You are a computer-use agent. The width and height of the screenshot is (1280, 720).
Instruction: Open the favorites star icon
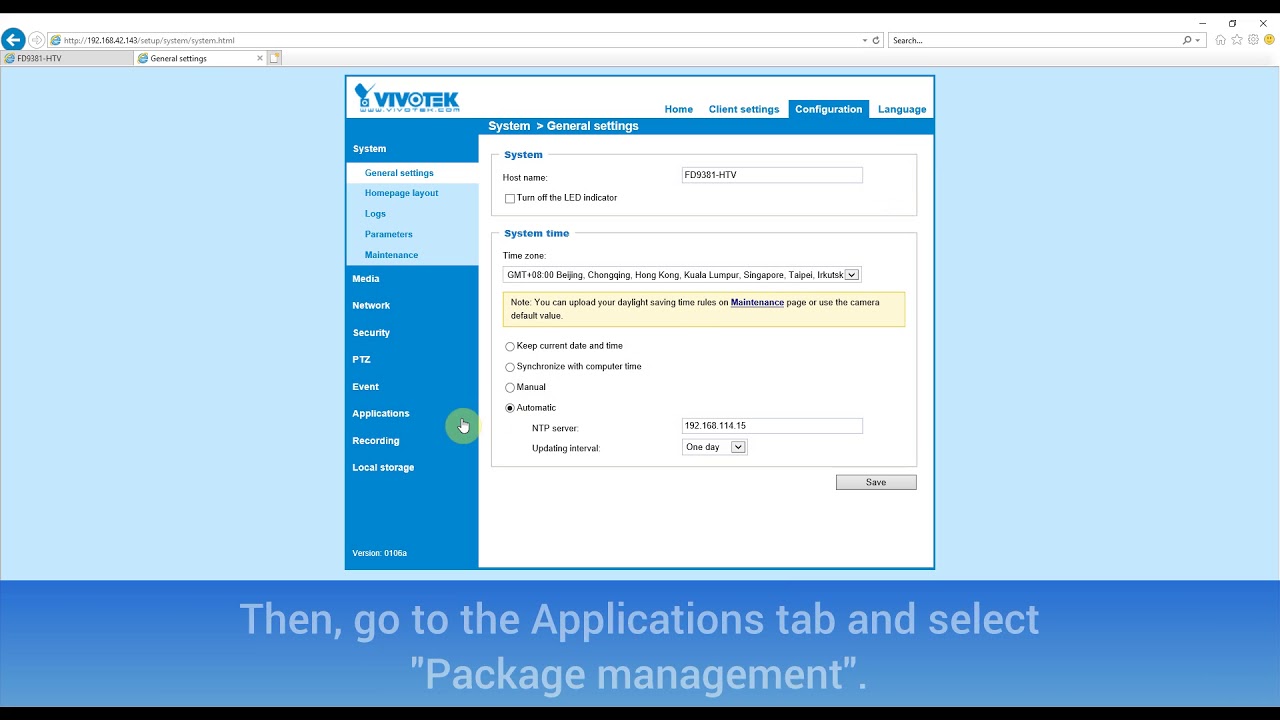(1237, 40)
